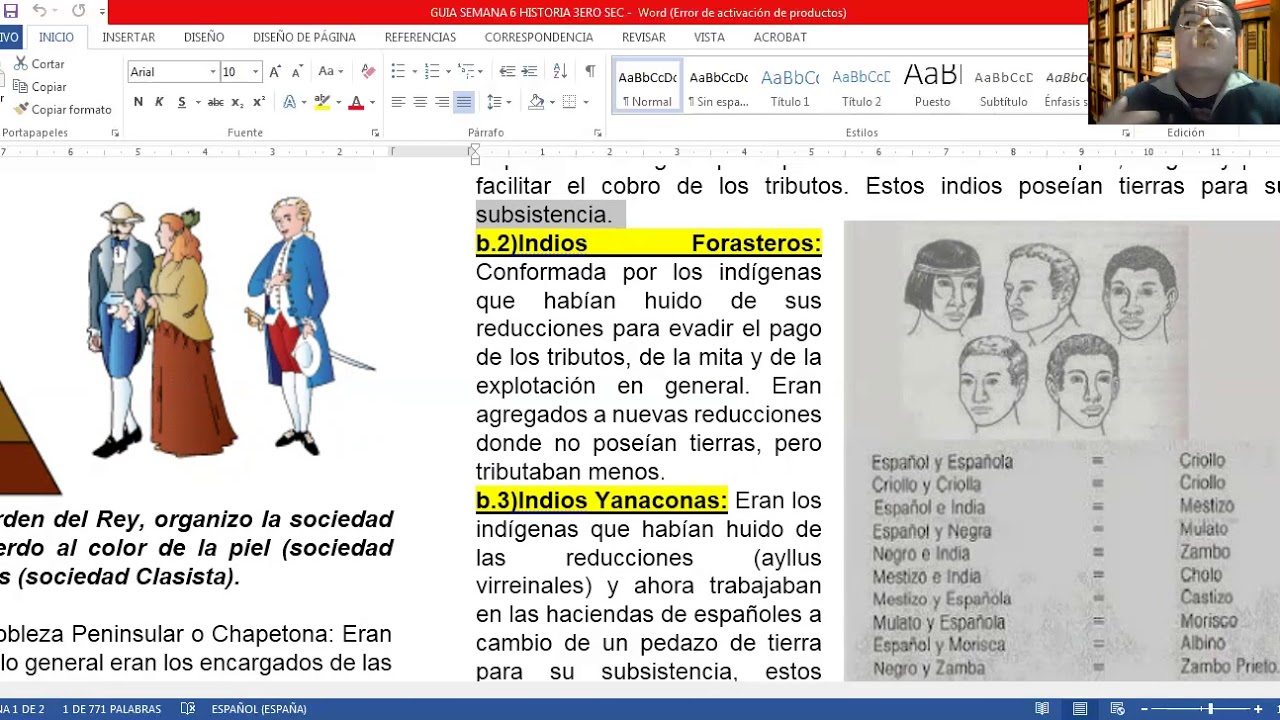Open the INICIO ribbon tab

[56, 37]
